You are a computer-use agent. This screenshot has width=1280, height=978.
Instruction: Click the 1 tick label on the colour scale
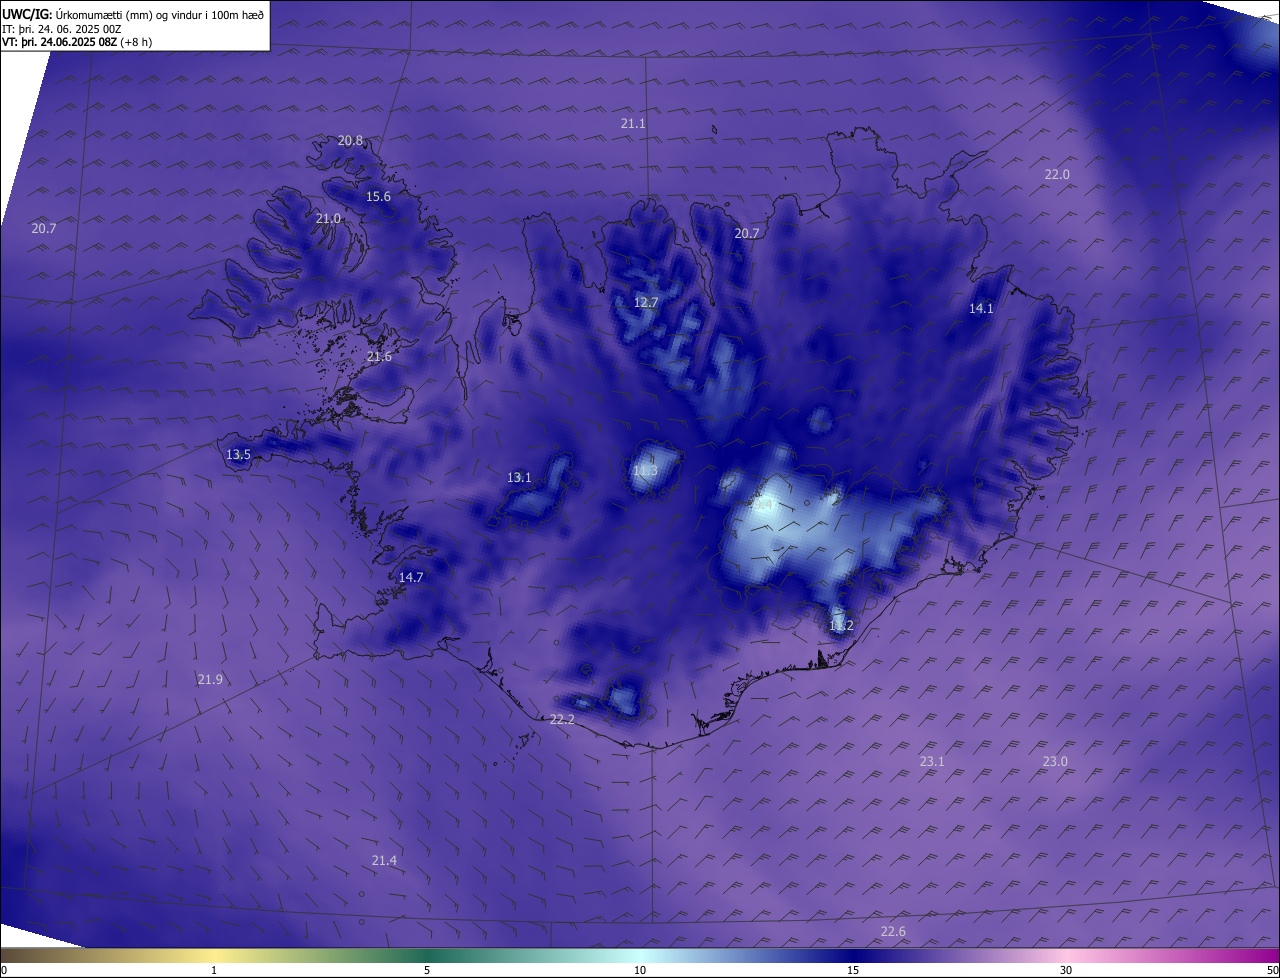pos(214,970)
